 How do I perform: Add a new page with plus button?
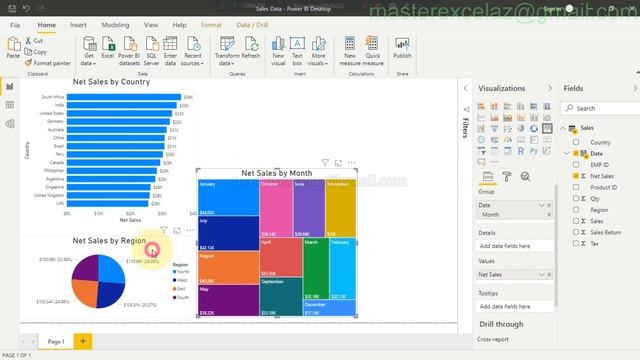click(83, 341)
